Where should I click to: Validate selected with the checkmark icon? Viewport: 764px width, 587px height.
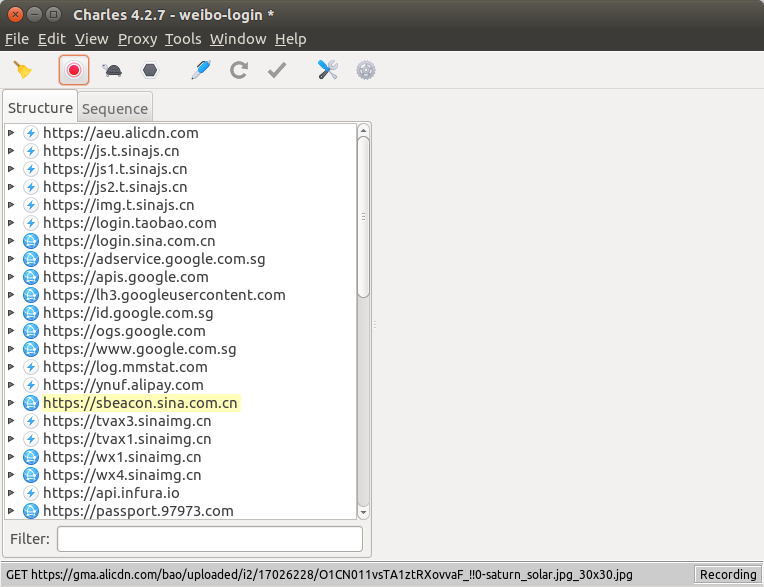(x=277, y=70)
